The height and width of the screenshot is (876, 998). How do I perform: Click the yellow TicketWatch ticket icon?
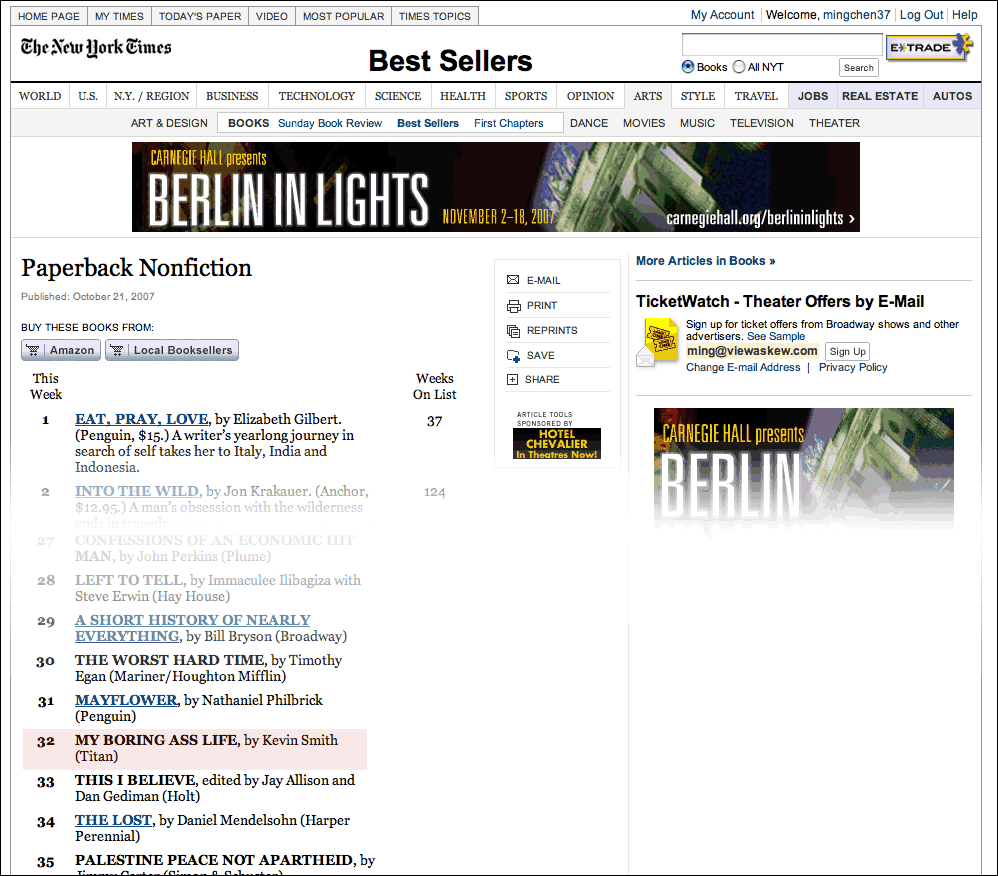coord(657,343)
